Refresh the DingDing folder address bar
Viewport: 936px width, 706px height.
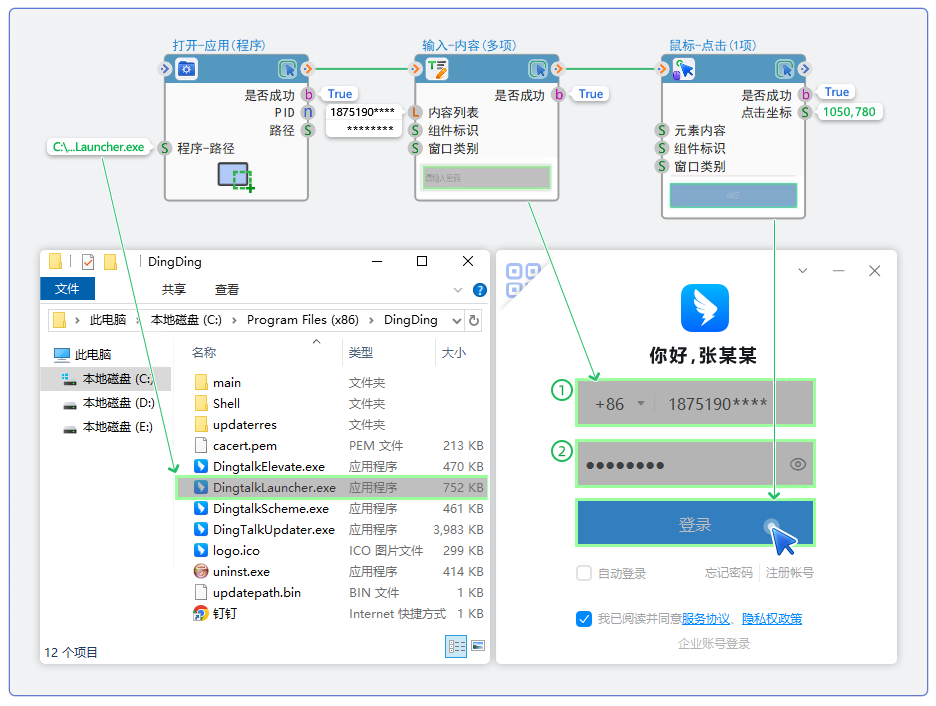[474, 320]
